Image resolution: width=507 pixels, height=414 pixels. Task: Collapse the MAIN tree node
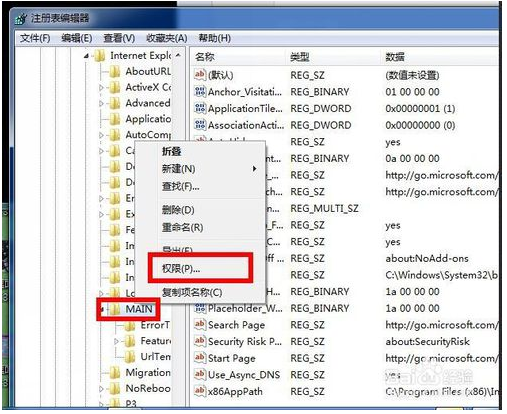point(102,310)
